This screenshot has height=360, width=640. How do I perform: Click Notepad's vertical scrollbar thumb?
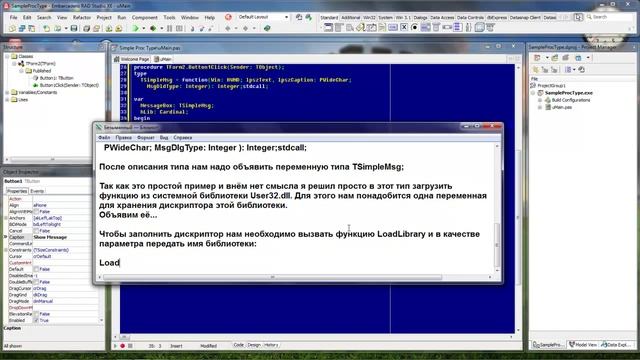pos(497,244)
